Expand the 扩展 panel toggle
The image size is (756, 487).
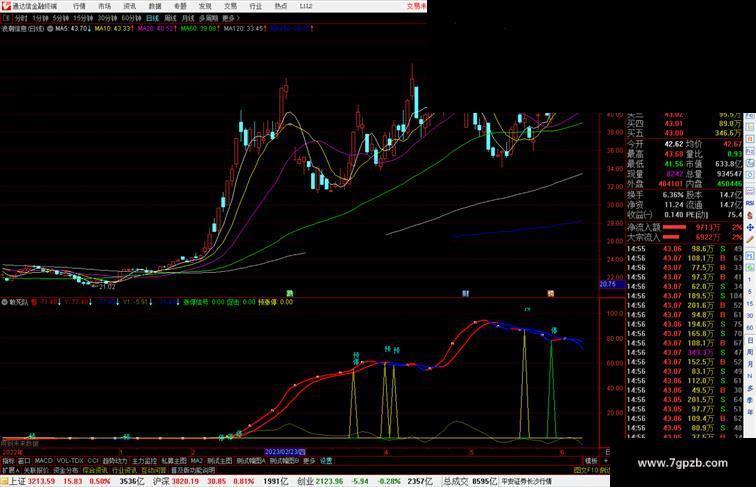(11, 470)
